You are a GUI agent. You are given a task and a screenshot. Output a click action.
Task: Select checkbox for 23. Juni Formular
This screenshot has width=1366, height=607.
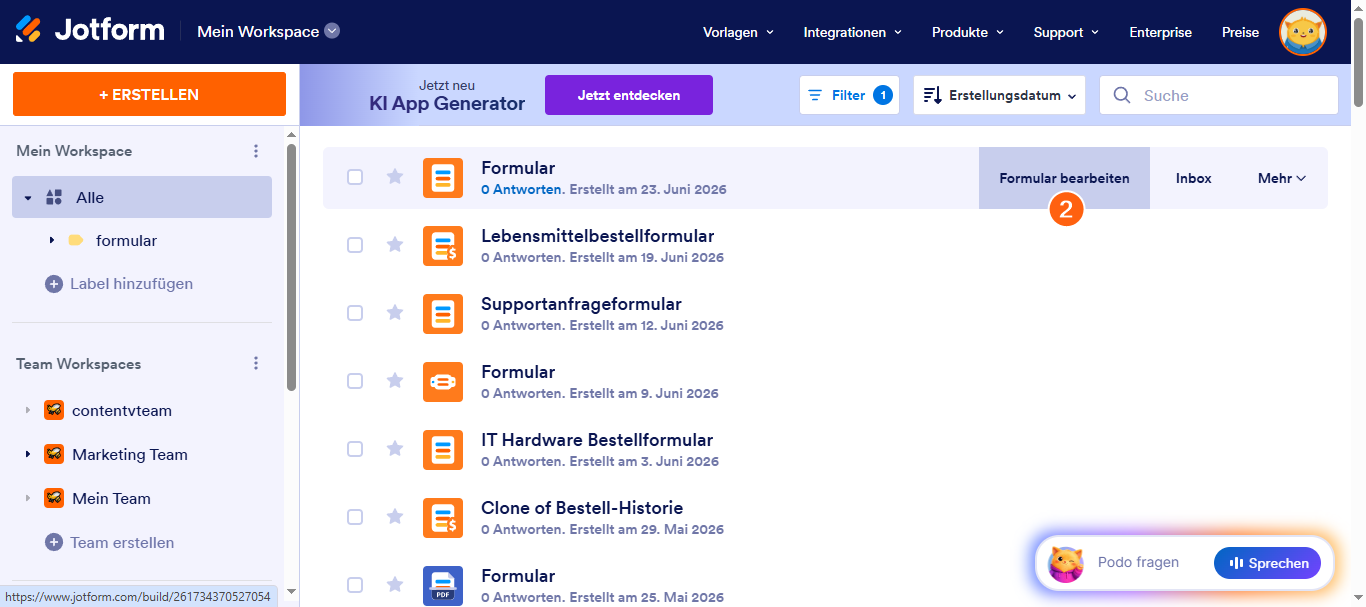click(355, 177)
